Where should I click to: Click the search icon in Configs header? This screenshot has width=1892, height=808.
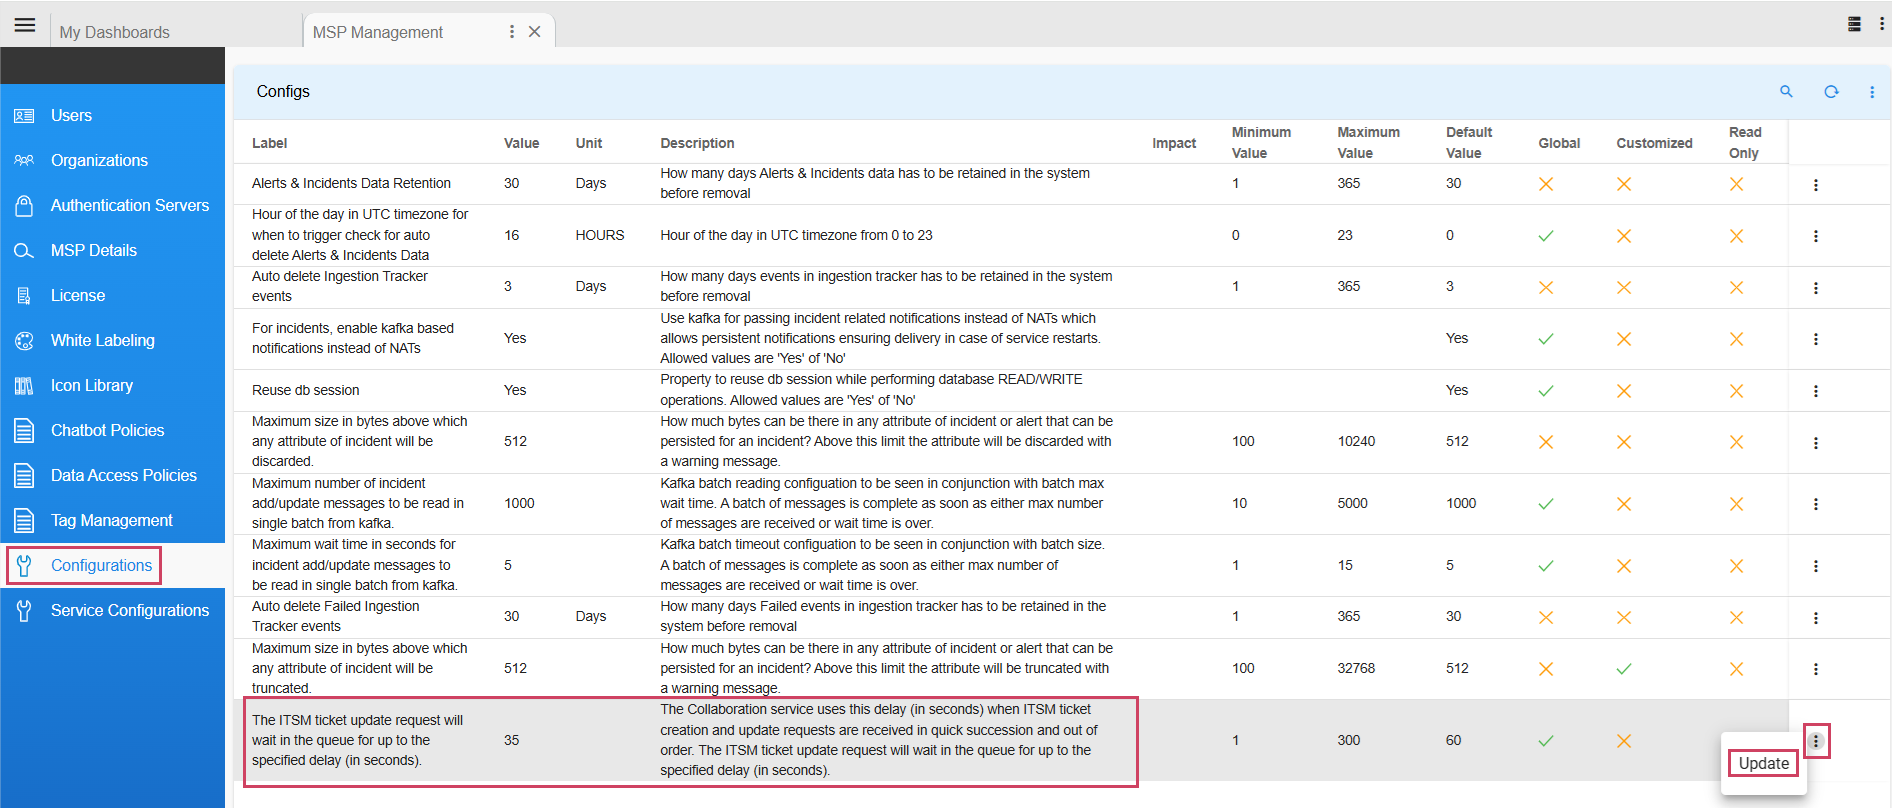pos(1786,91)
